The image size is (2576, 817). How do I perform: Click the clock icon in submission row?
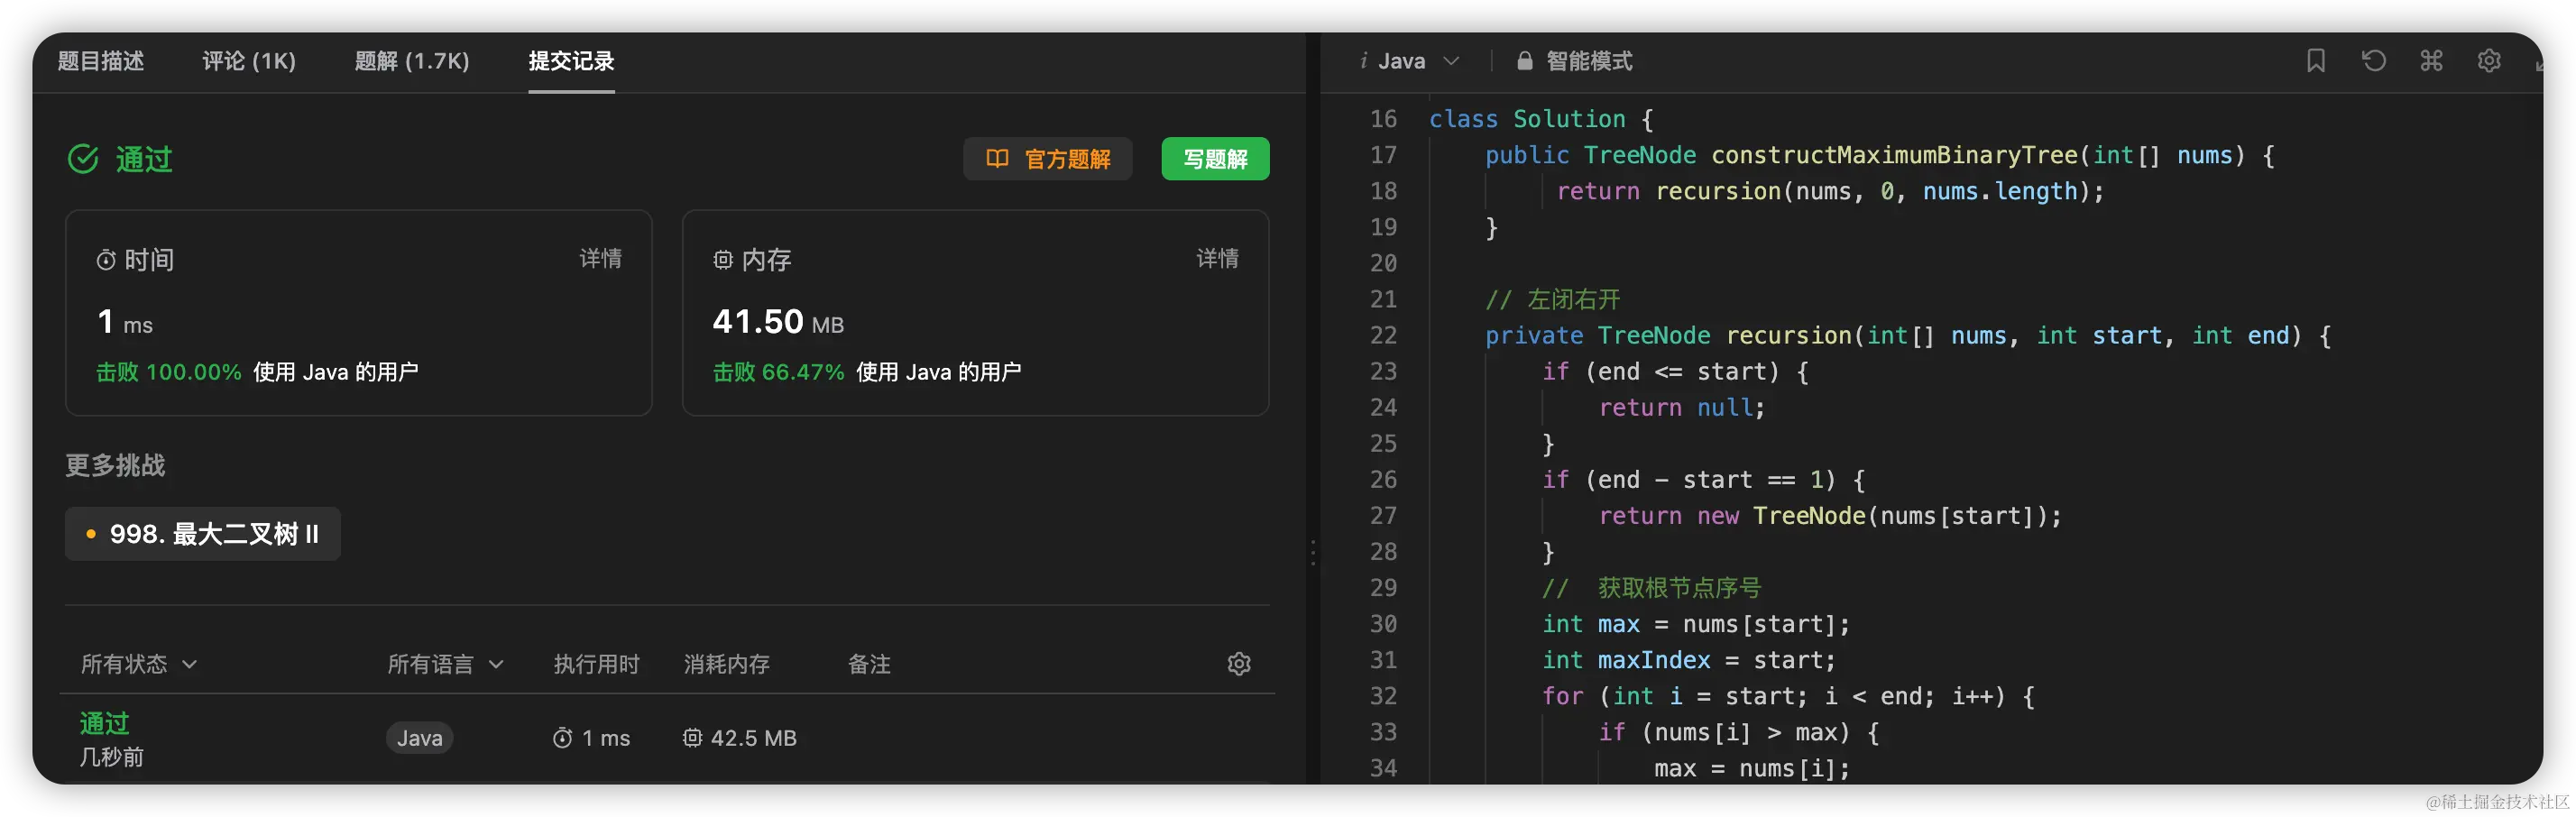[563, 738]
